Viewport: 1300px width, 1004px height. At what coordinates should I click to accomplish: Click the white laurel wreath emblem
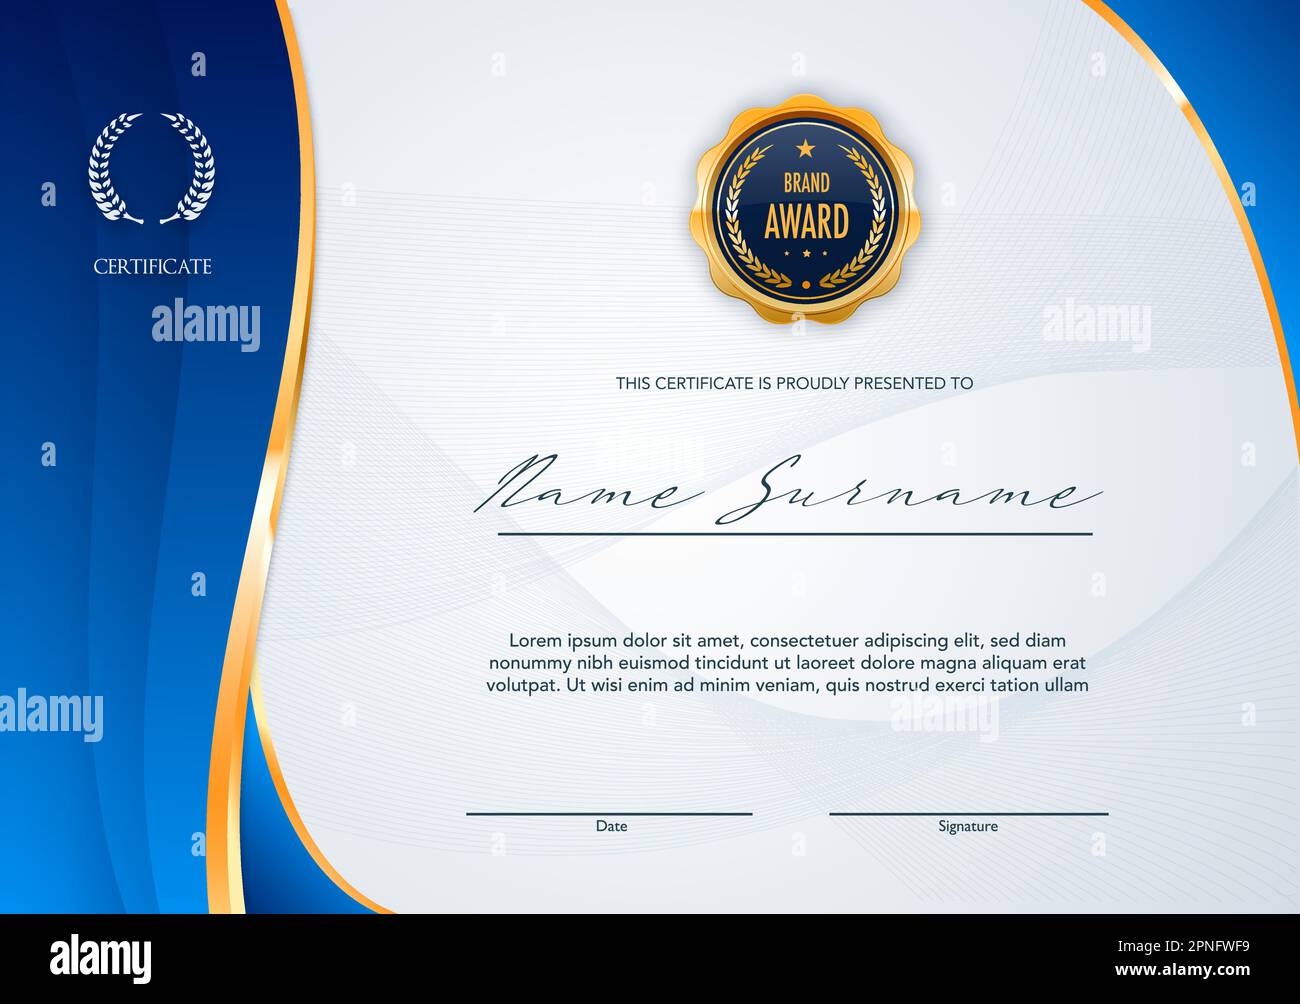pos(152,168)
